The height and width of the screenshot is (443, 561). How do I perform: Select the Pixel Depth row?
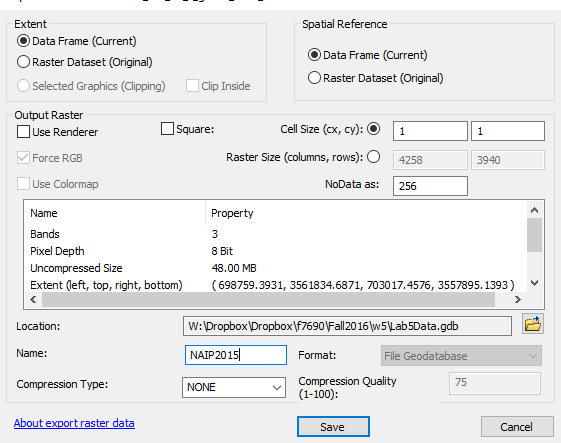pyautogui.click(x=275, y=251)
